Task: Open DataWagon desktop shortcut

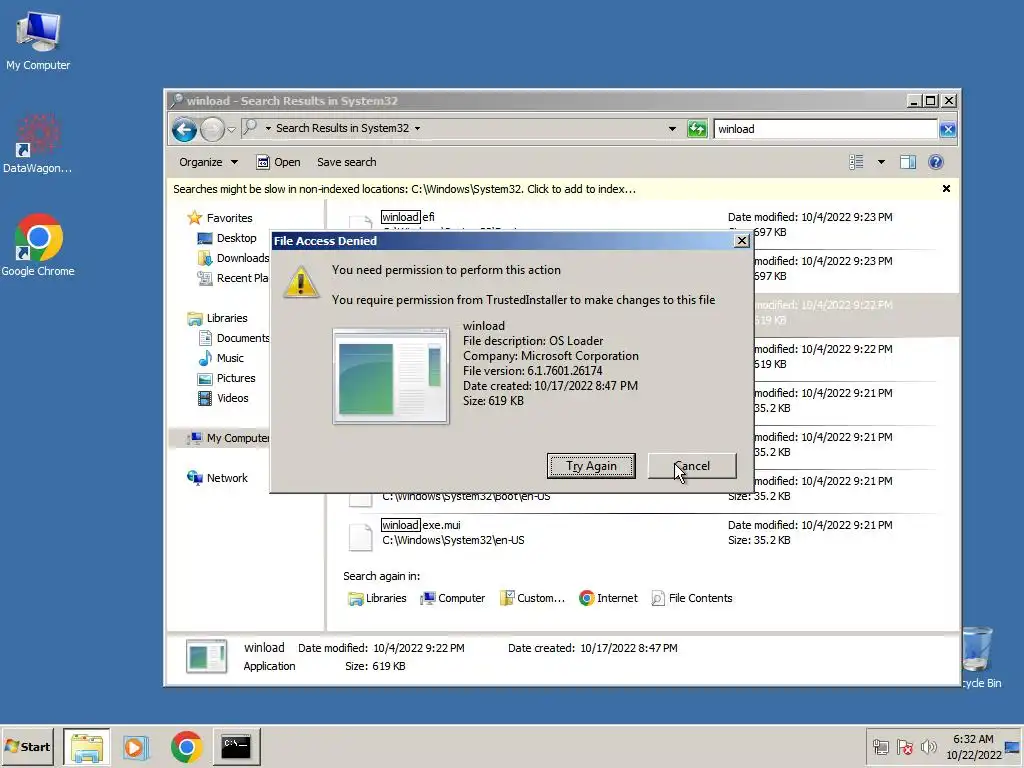Action: 37,144
